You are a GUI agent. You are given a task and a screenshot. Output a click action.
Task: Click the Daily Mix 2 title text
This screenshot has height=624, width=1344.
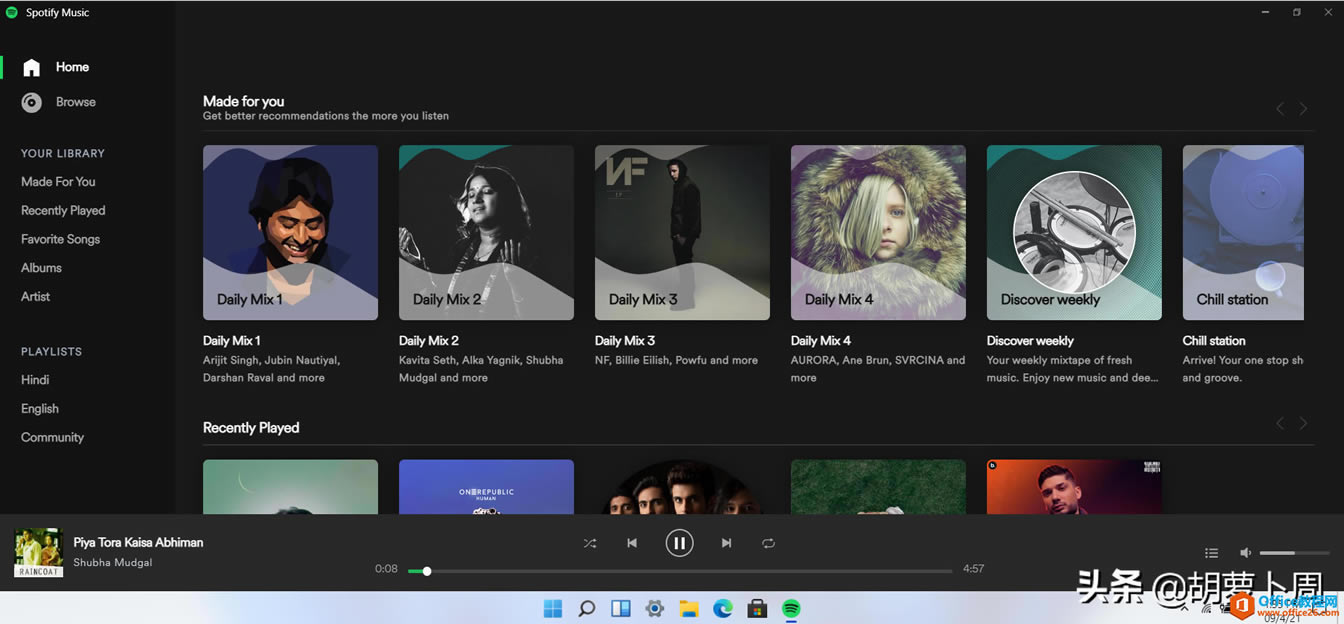[x=429, y=341]
